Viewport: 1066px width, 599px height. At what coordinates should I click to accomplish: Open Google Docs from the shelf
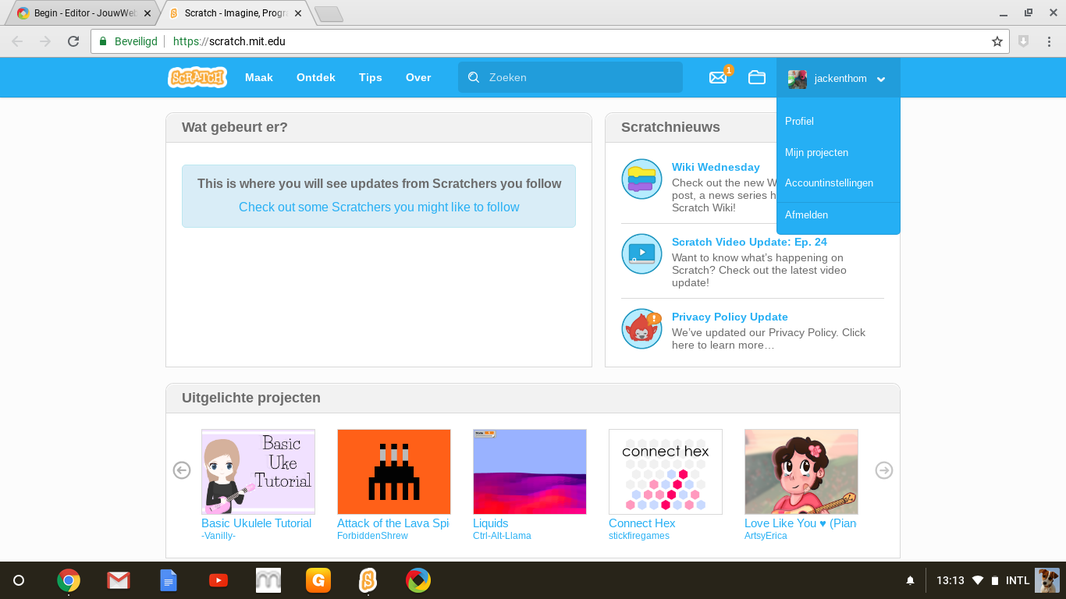(169, 581)
